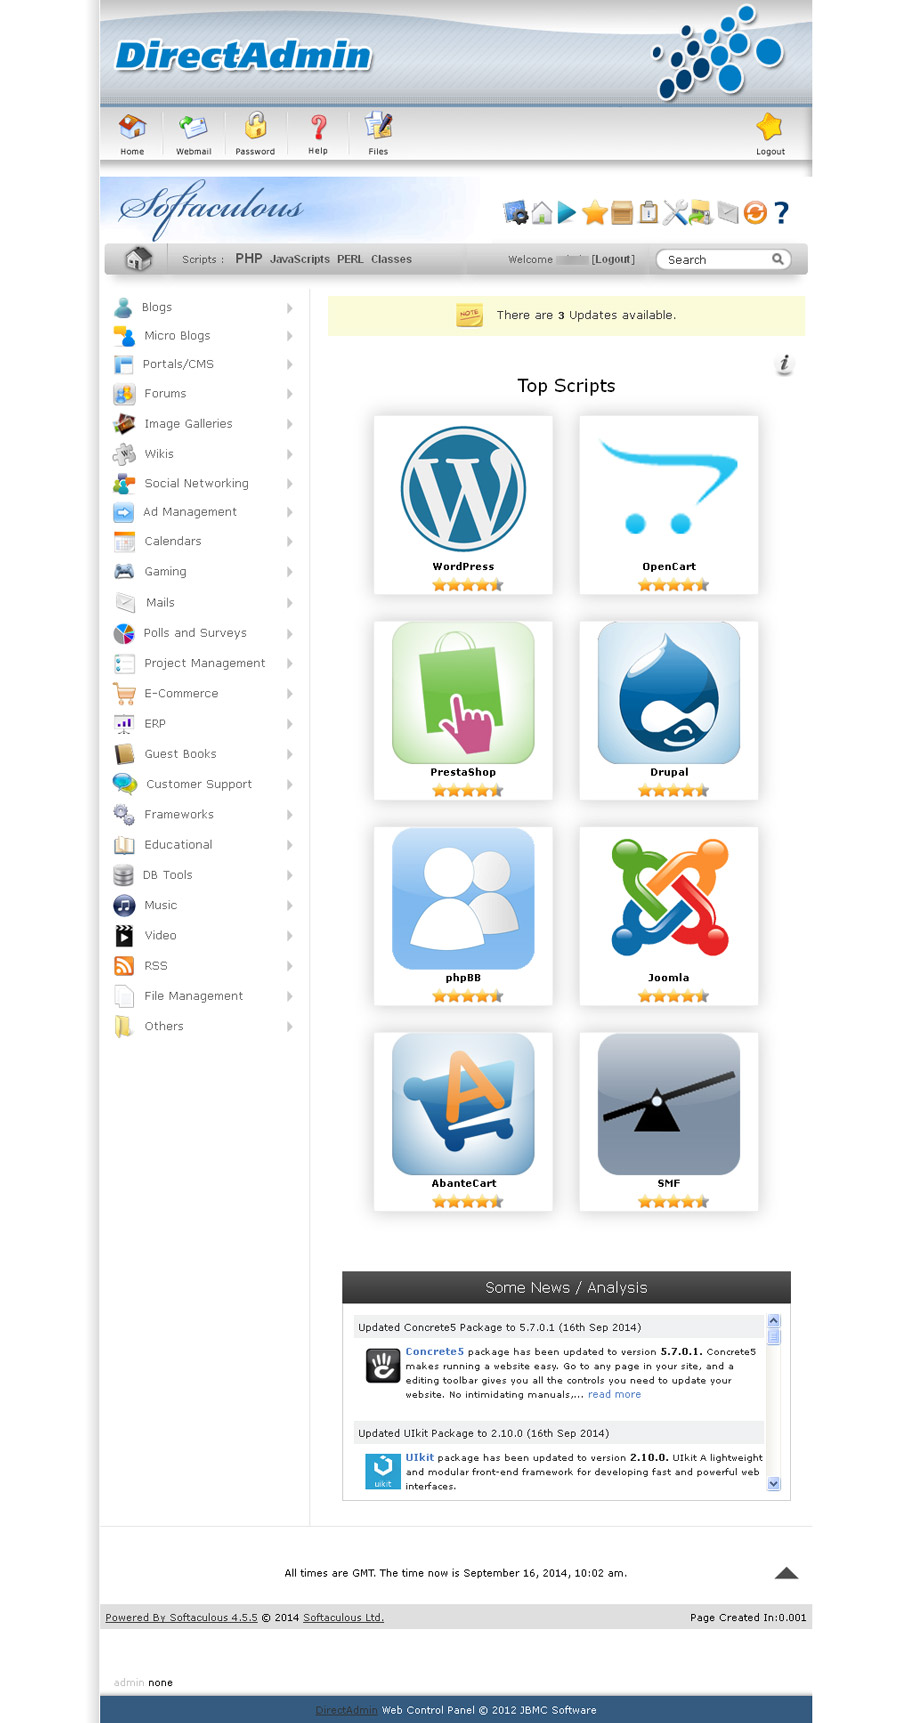Click the envelope email icon in Softaculous toolbar
The width and height of the screenshot is (900, 1723).
[728, 212]
